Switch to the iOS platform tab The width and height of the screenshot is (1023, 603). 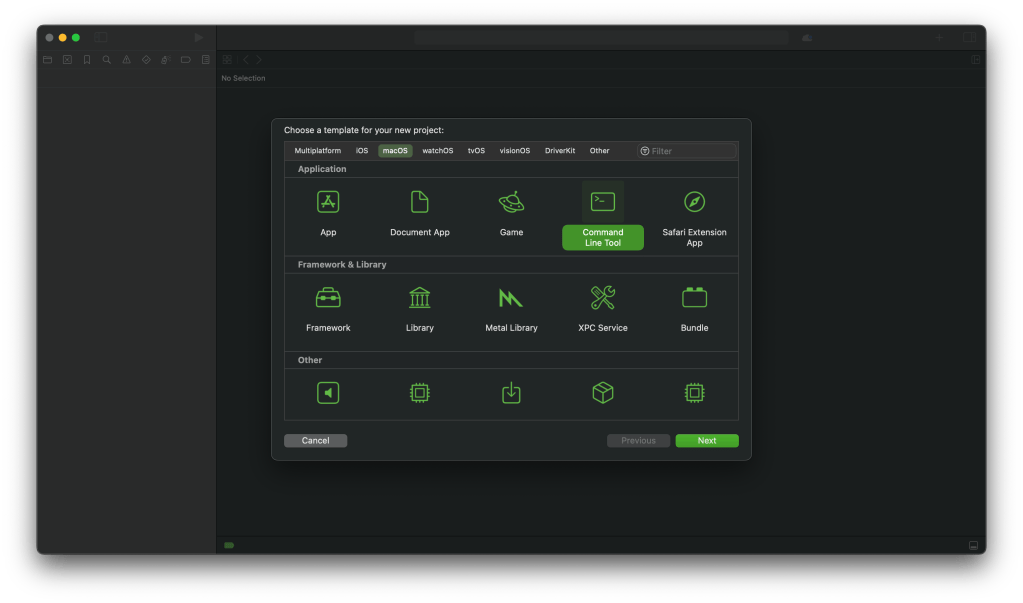point(362,151)
